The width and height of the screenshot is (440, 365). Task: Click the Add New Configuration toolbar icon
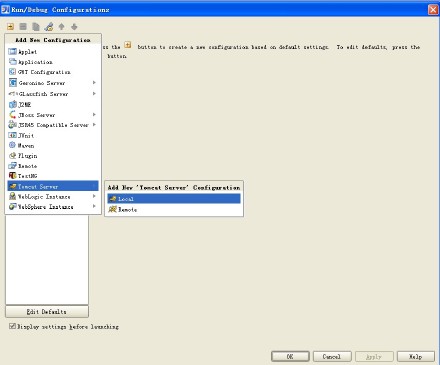point(10,27)
